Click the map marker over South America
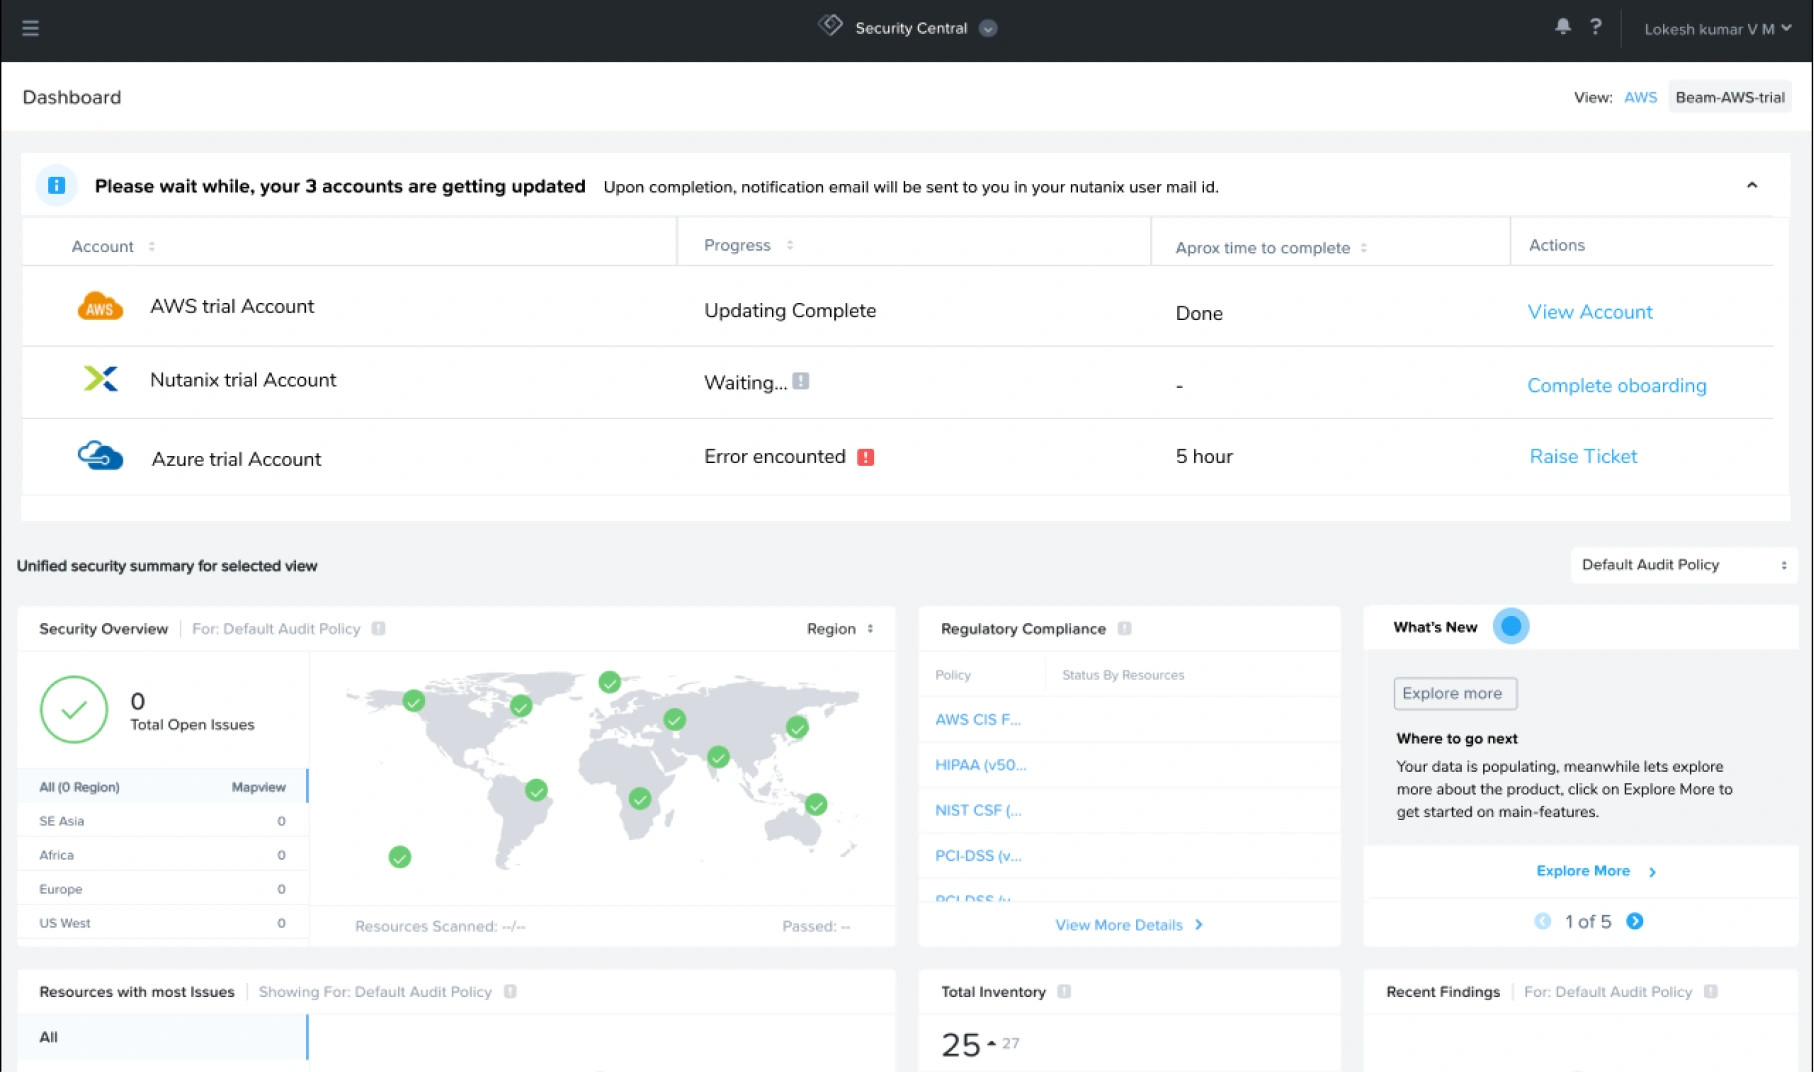The image size is (1814, 1072). [x=537, y=791]
